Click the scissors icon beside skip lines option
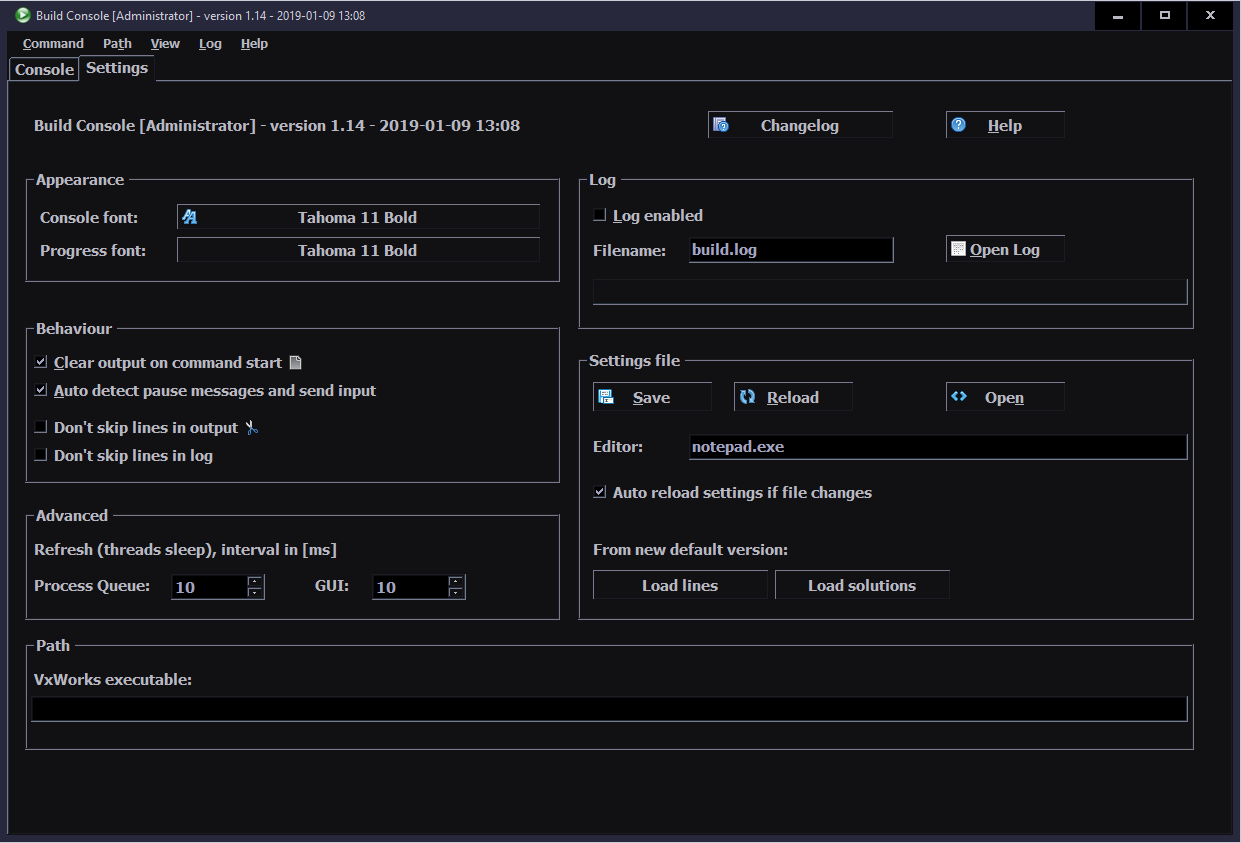 tap(251, 428)
